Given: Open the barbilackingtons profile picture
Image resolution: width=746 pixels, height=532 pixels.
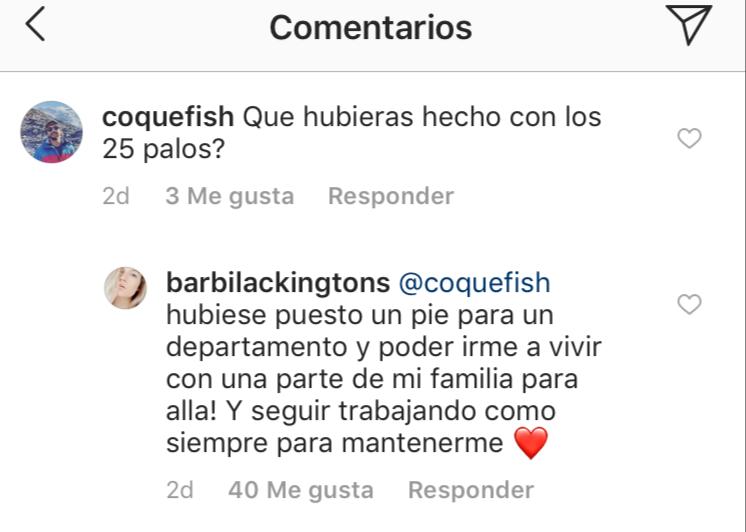Looking at the screenshot, I should click(126, 288).
